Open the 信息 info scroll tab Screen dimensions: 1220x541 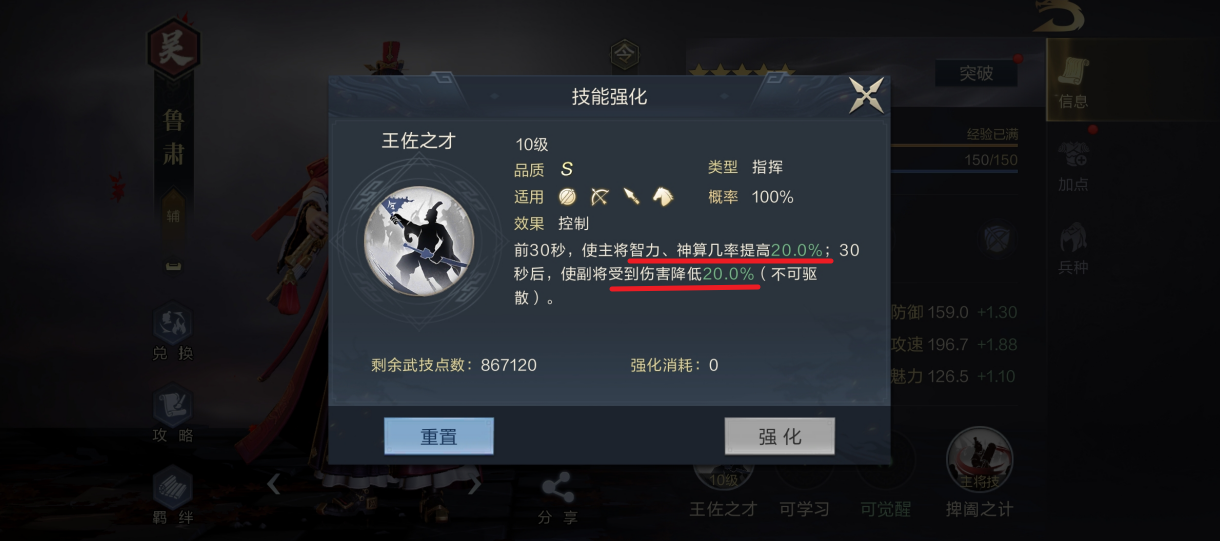(1073, 80)
